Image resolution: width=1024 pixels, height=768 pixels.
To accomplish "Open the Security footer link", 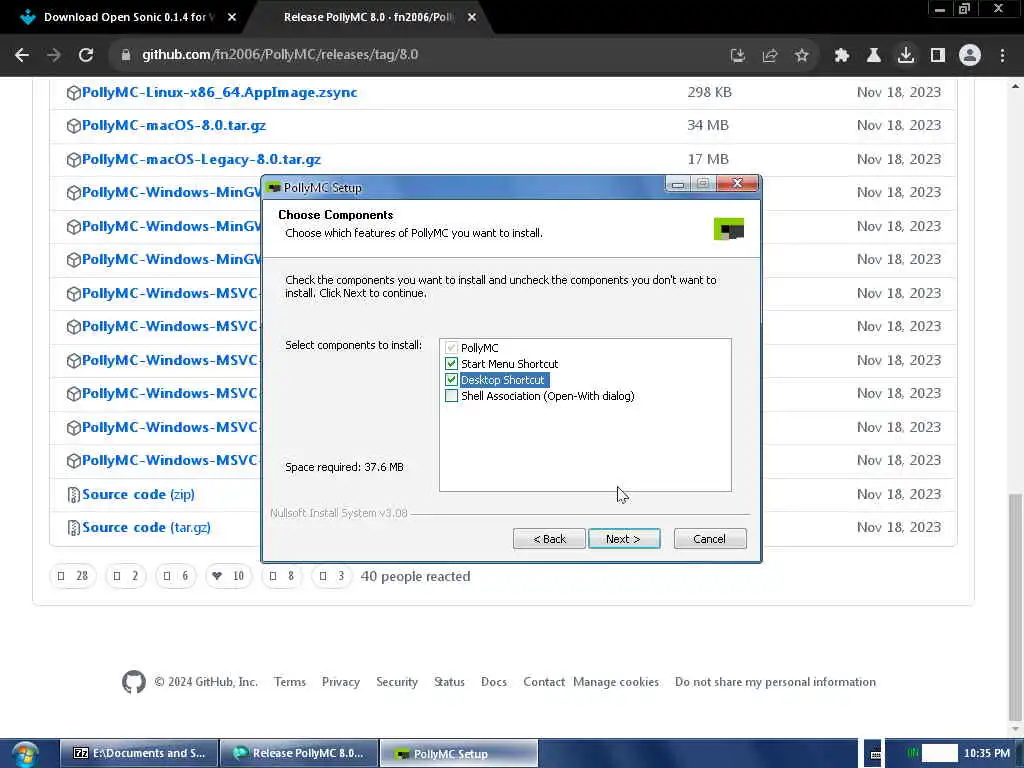I will 396,682.
